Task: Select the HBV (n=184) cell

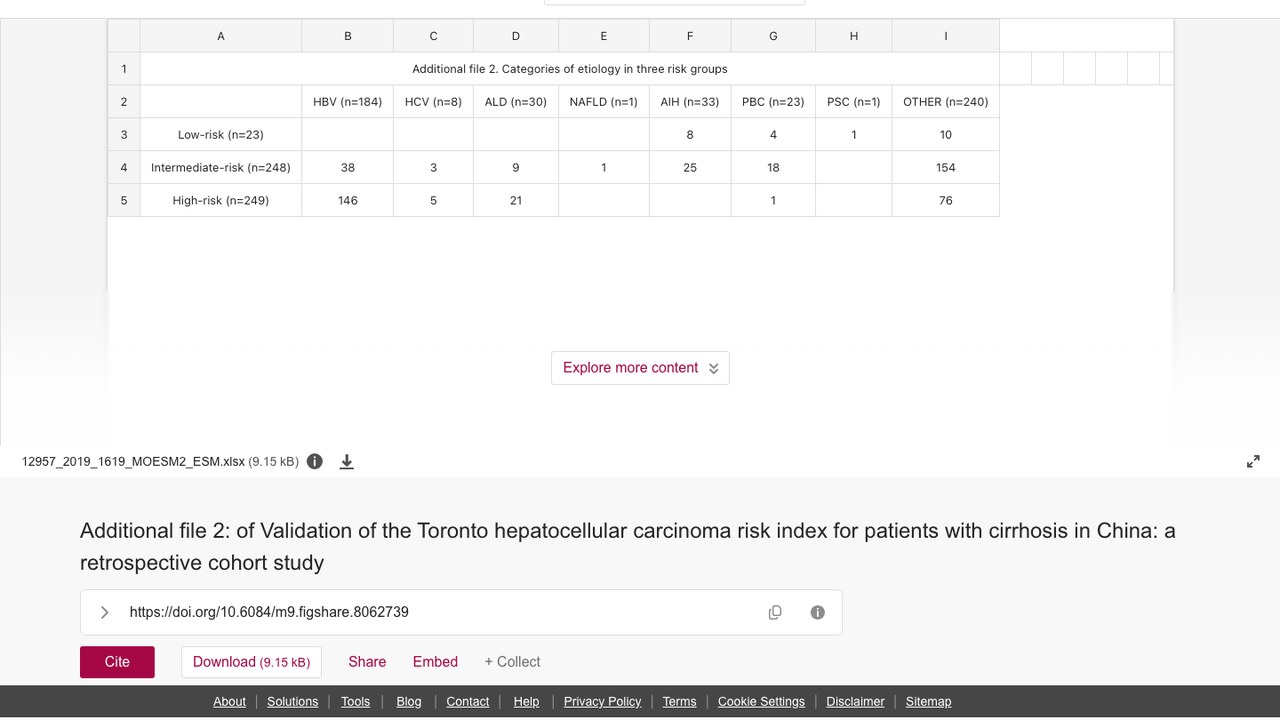Action: point(348,102)
